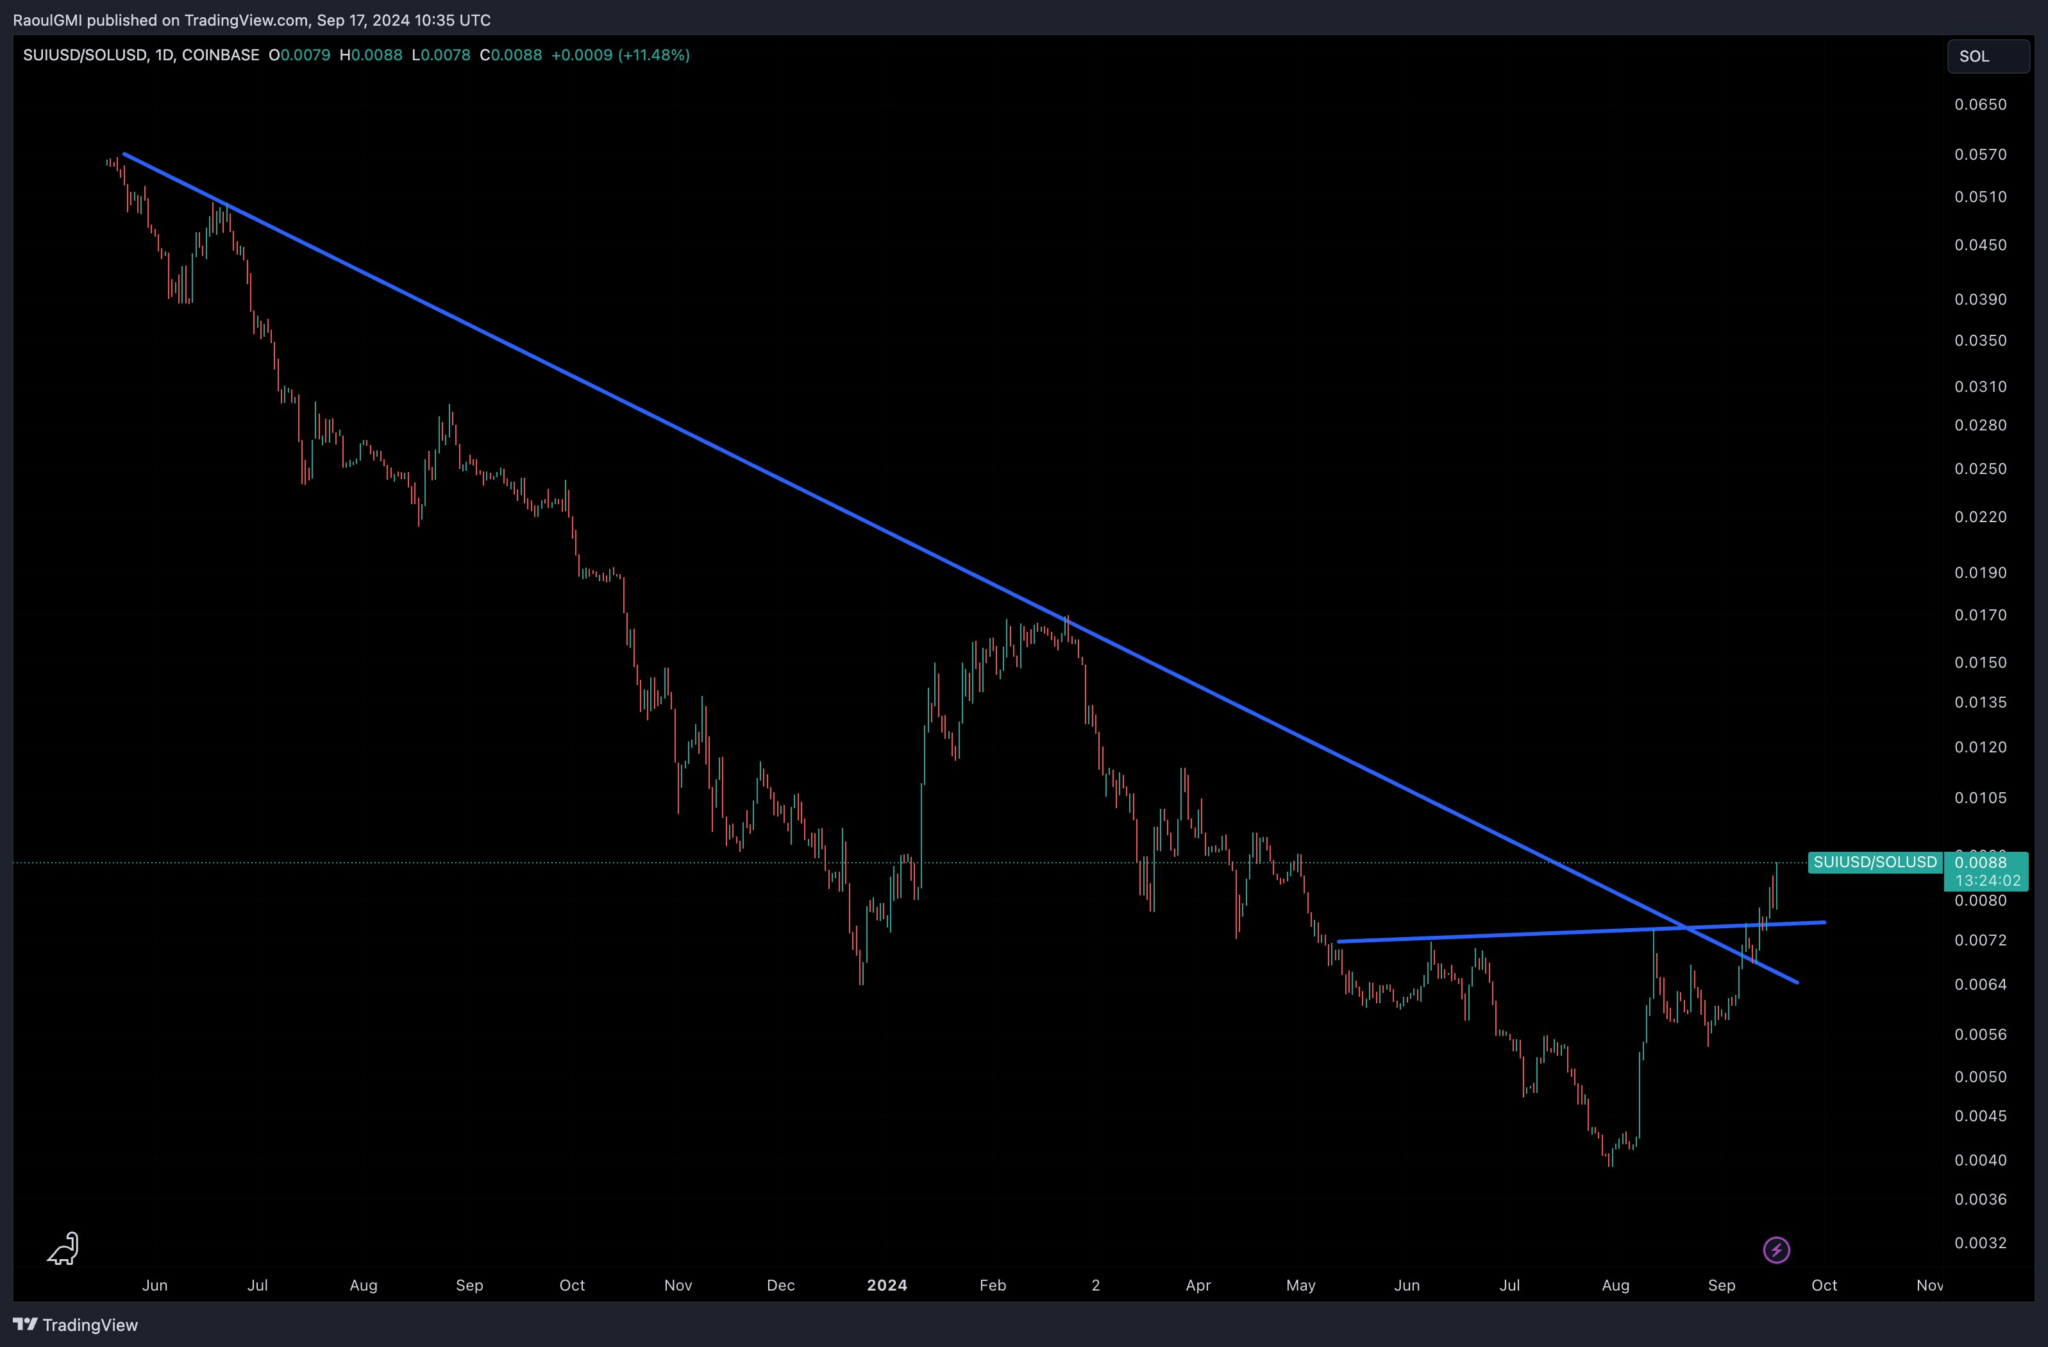Screen dimensions: 2048x1347
Task: Click the RaoulGMI author name in the header
Action: 47,20
